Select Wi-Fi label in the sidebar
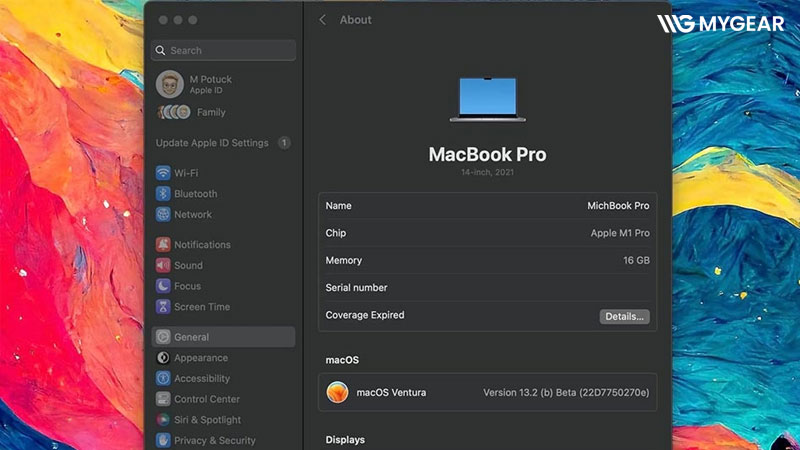 click(186, 173)
